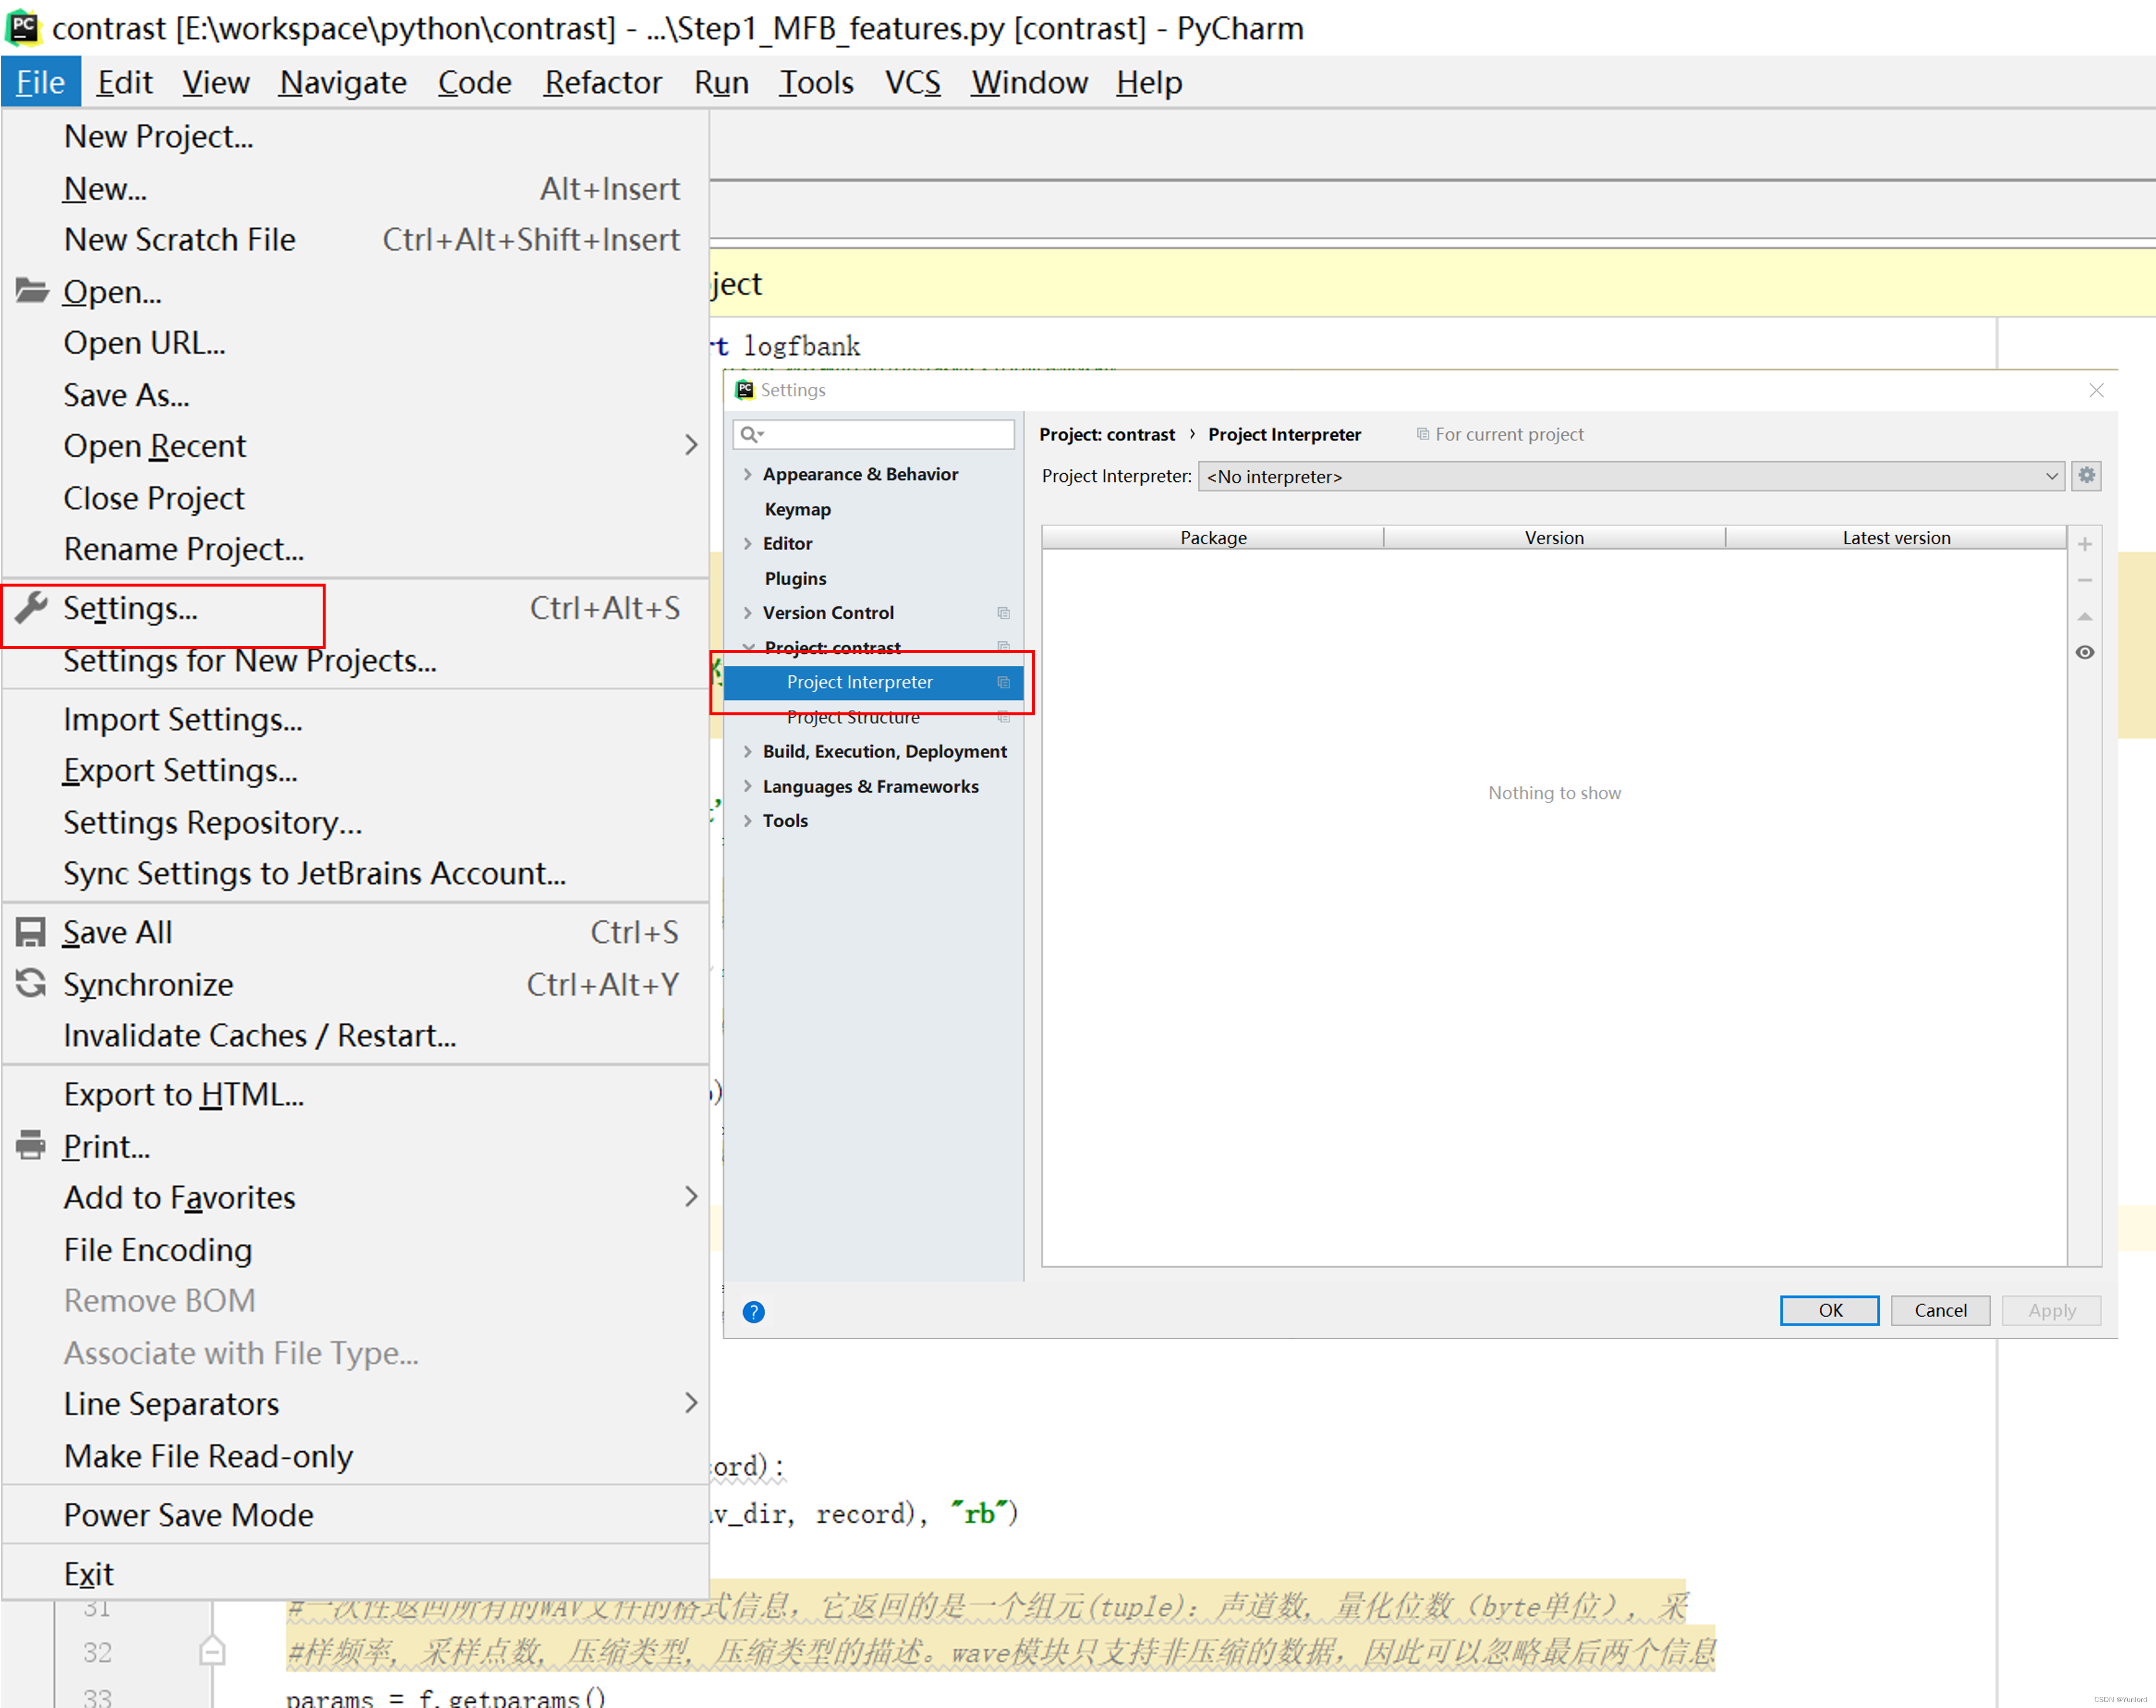Viewport: 2156px width, 1708px height.
Task: Open the Tools menu in menu bar
Action: coord(816,82)
